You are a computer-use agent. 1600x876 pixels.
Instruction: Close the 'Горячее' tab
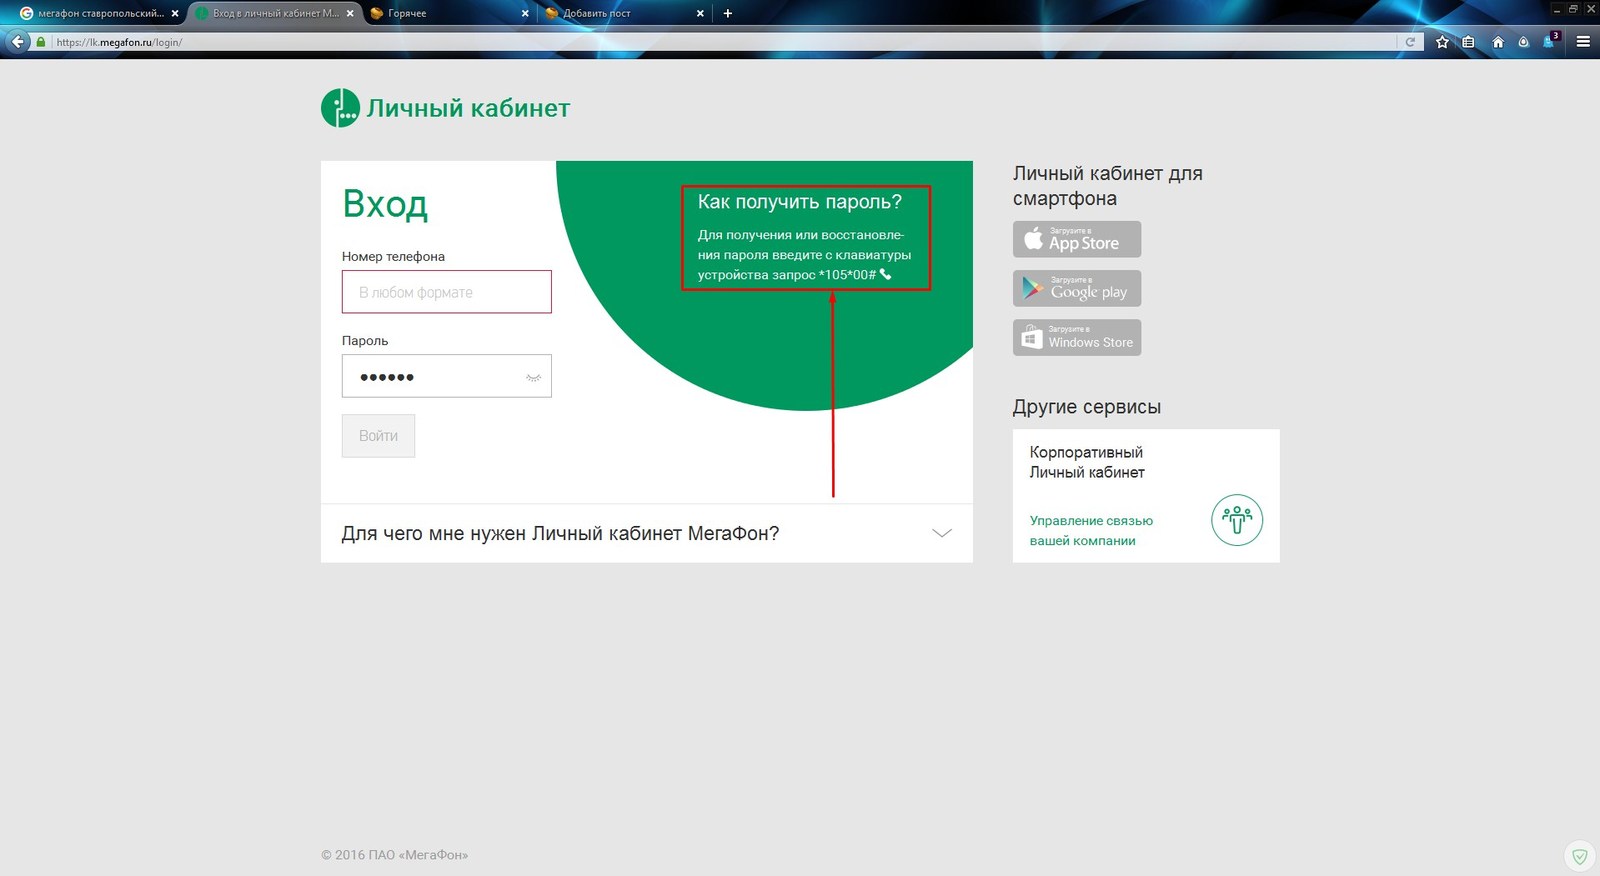(x=525, y=14)
